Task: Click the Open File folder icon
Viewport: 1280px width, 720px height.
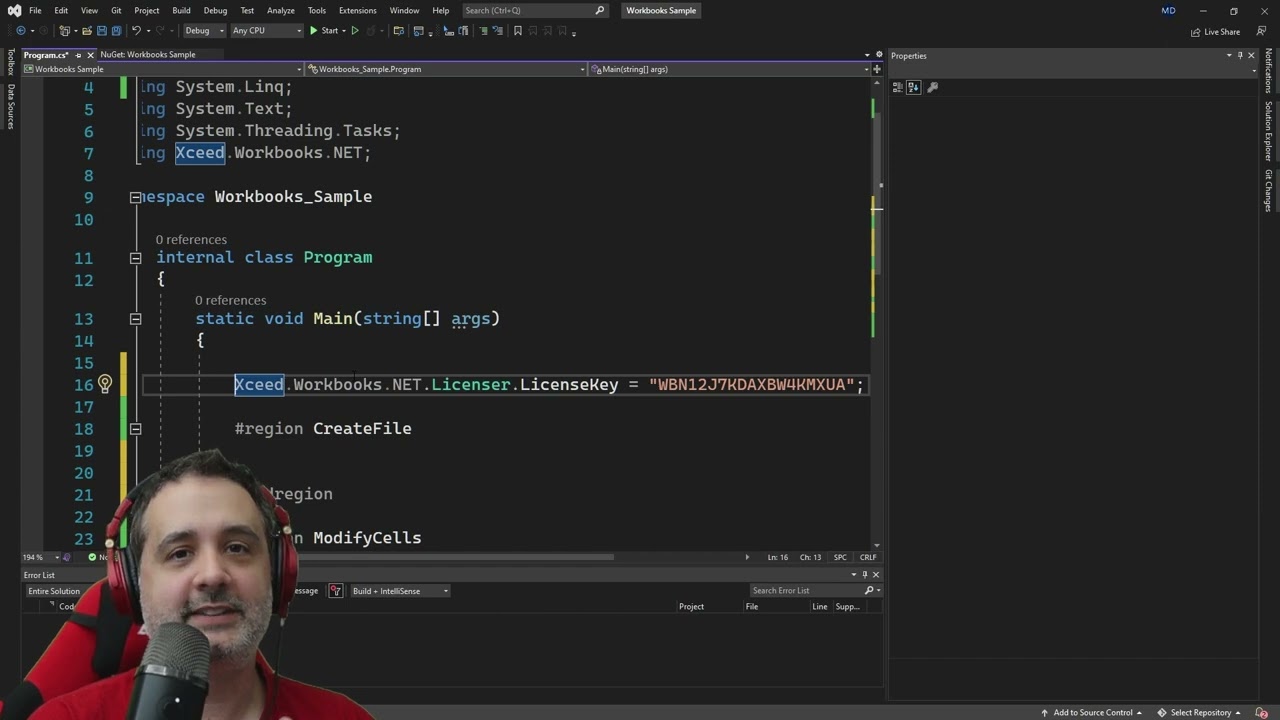Action: pyautogui.click(x=87, y=31)
